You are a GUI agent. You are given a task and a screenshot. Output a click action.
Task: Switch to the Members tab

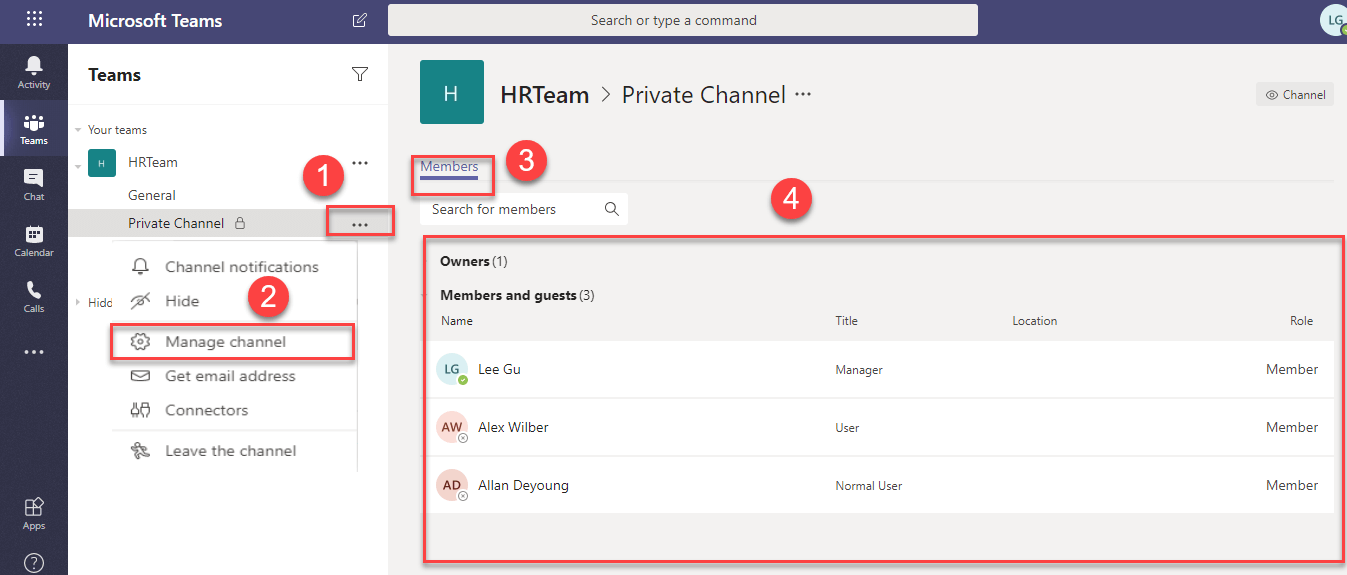click(x=449, y=167)
